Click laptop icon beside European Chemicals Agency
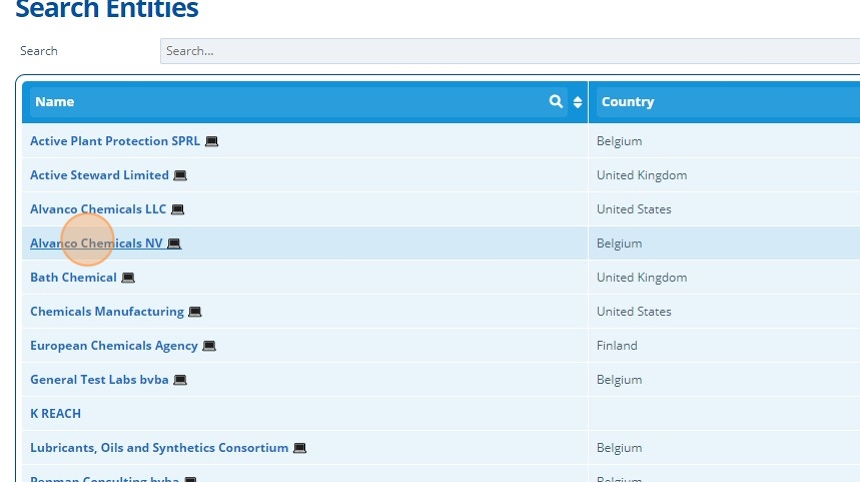Screen dimensions: 860x482 (x=209, y=346)
